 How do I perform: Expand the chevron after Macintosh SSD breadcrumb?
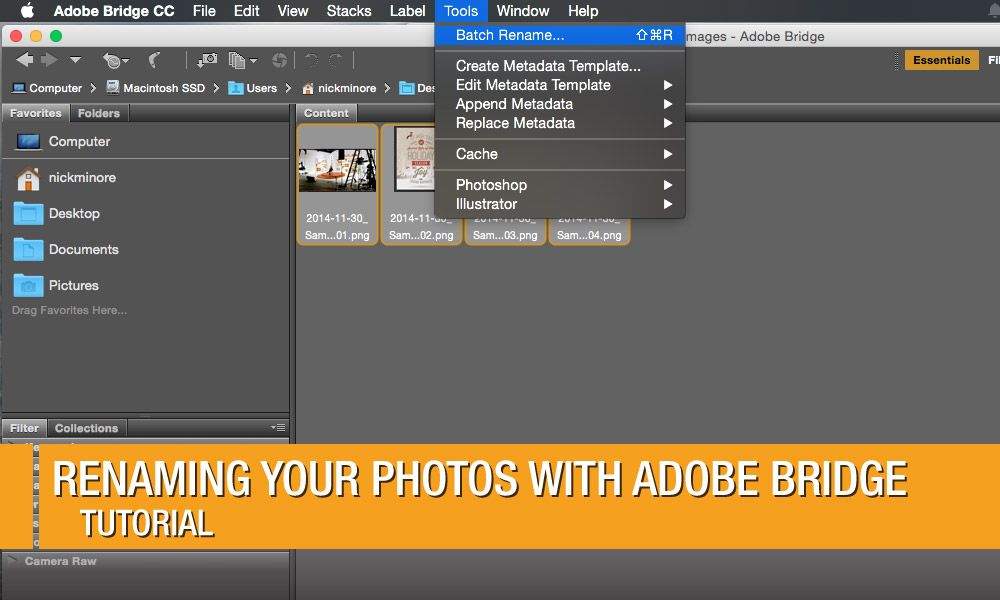pos(216,88)
